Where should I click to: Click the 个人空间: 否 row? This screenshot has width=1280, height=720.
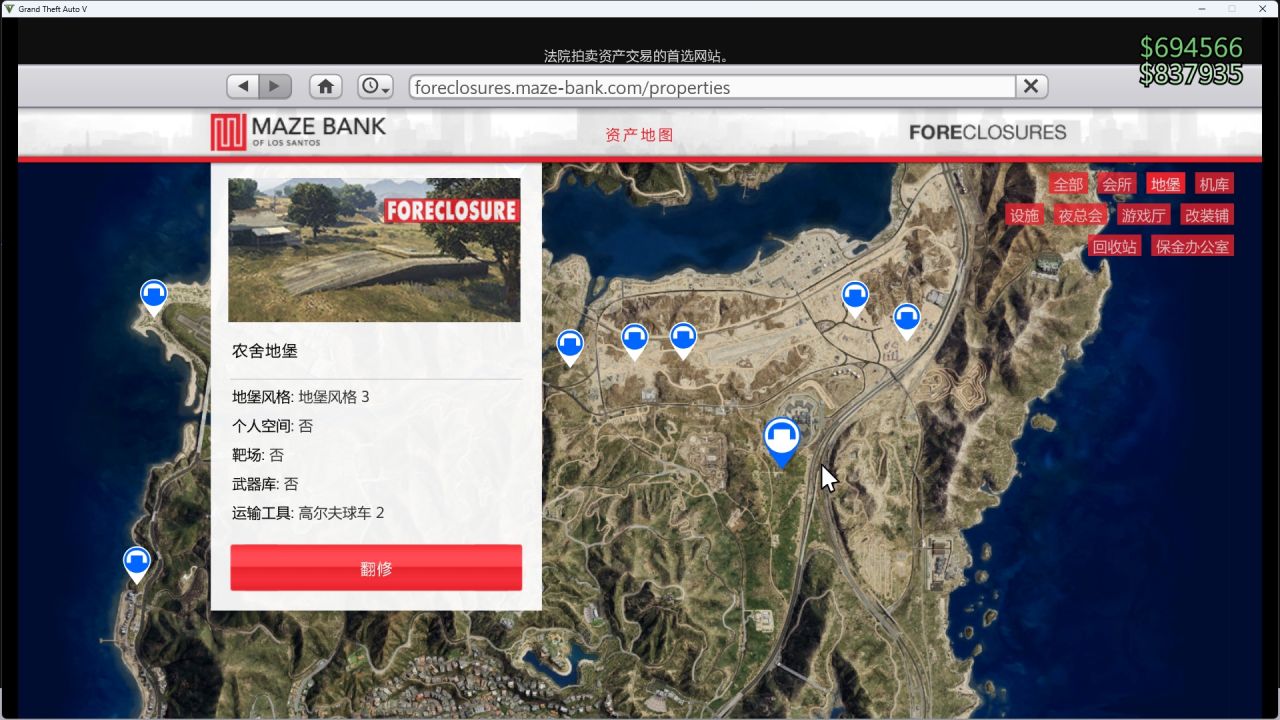273,426
